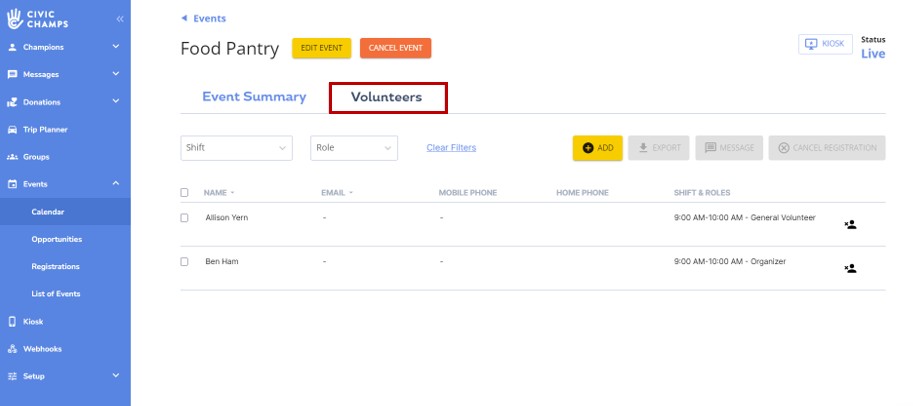Click the Clear Filters link

451,148
